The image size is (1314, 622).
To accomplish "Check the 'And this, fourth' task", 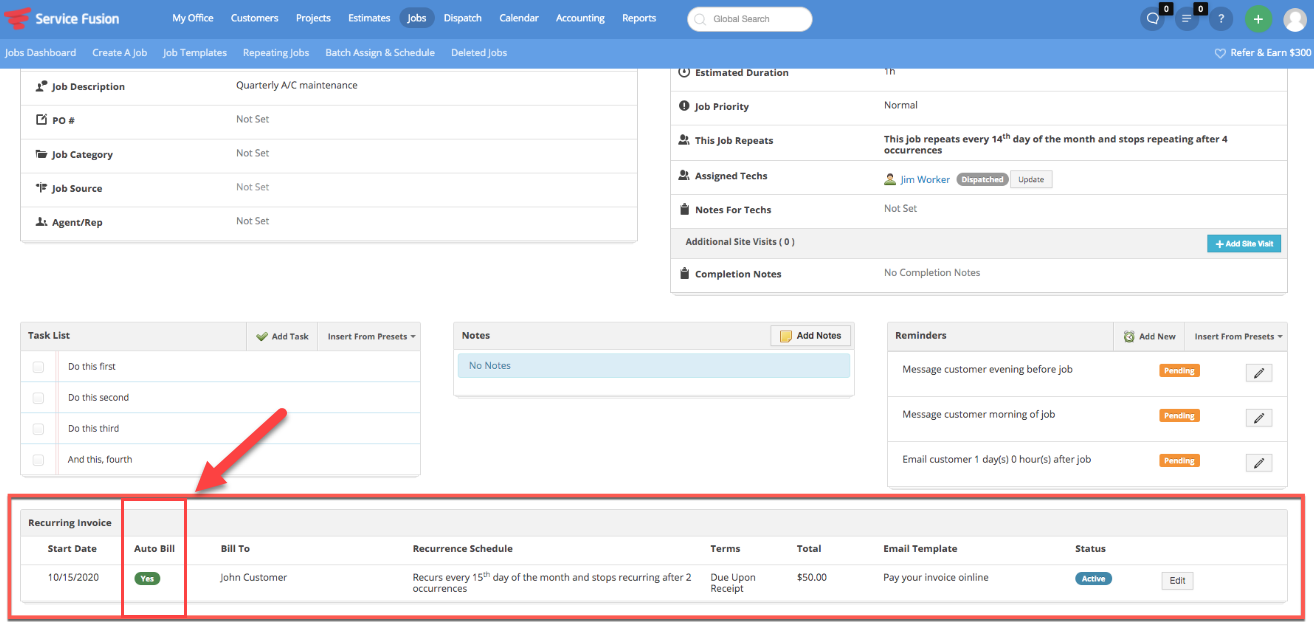I will coord(38,460).
